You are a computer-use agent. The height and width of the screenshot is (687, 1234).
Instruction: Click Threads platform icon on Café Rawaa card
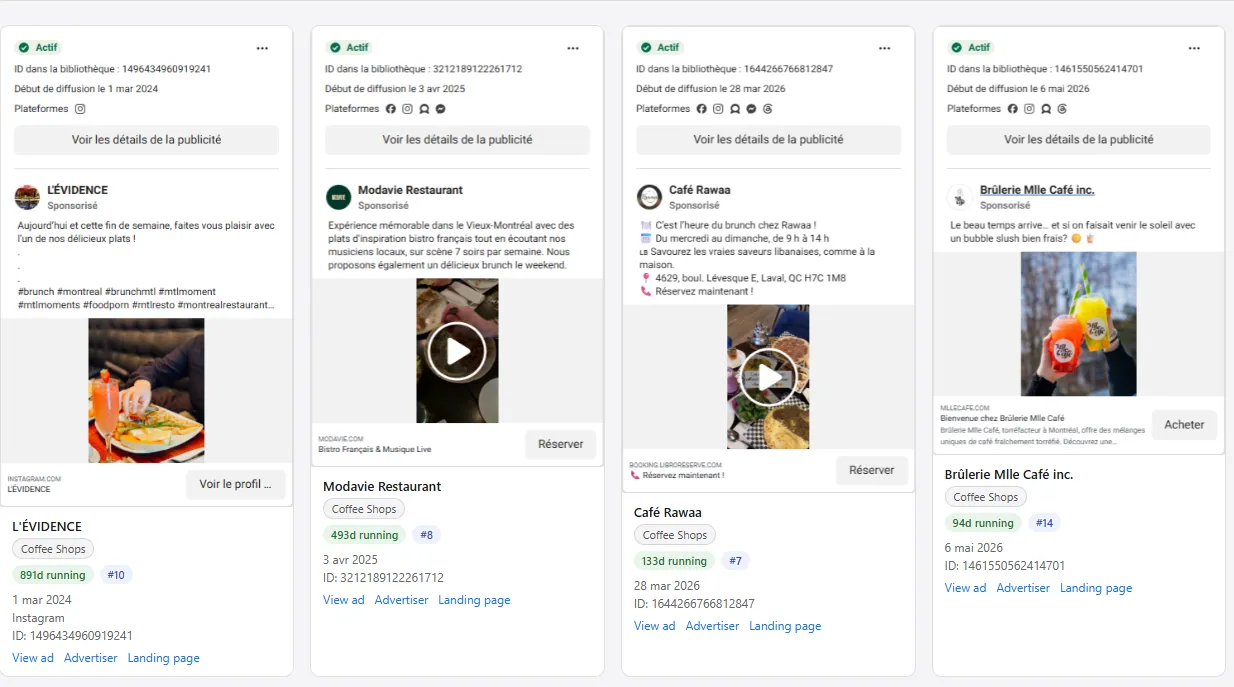[x=768, y=109]
